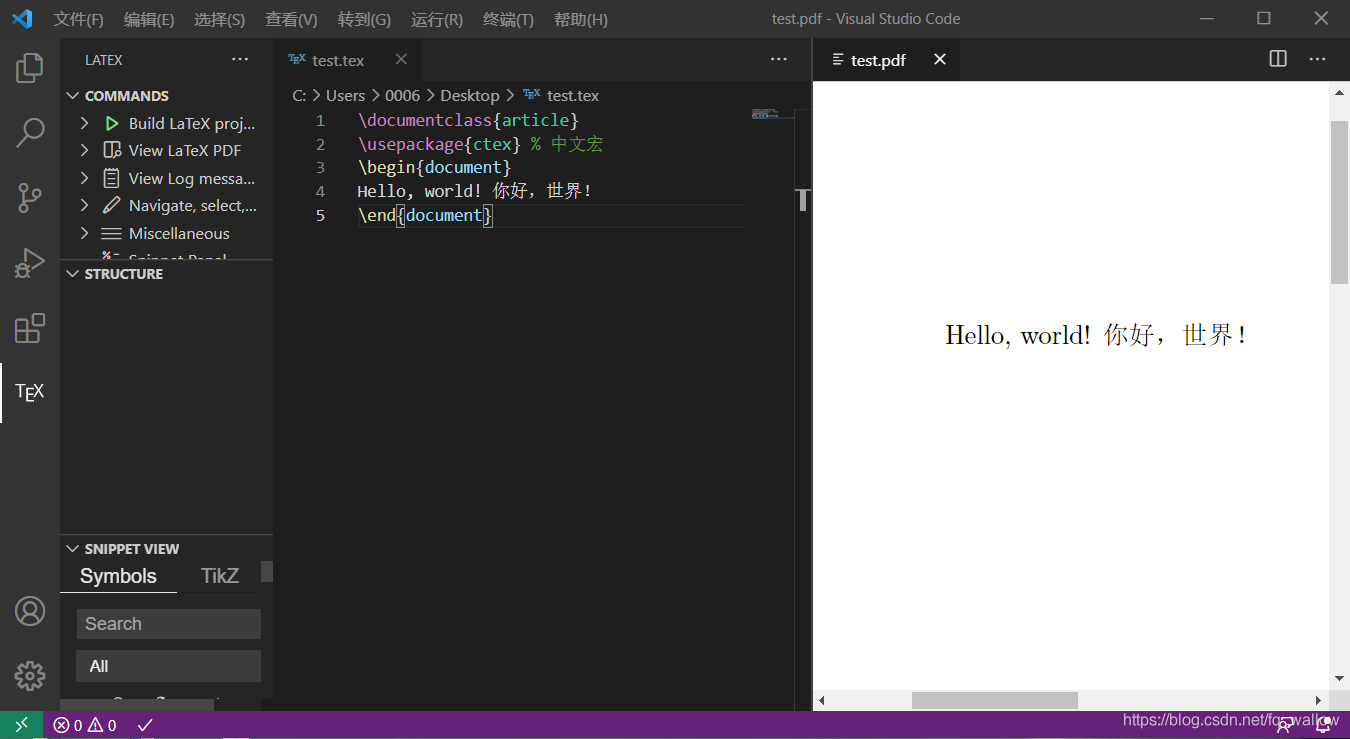Click the Navigate, select pencil icon
1350x739 pixels.
tap(112, 206)
